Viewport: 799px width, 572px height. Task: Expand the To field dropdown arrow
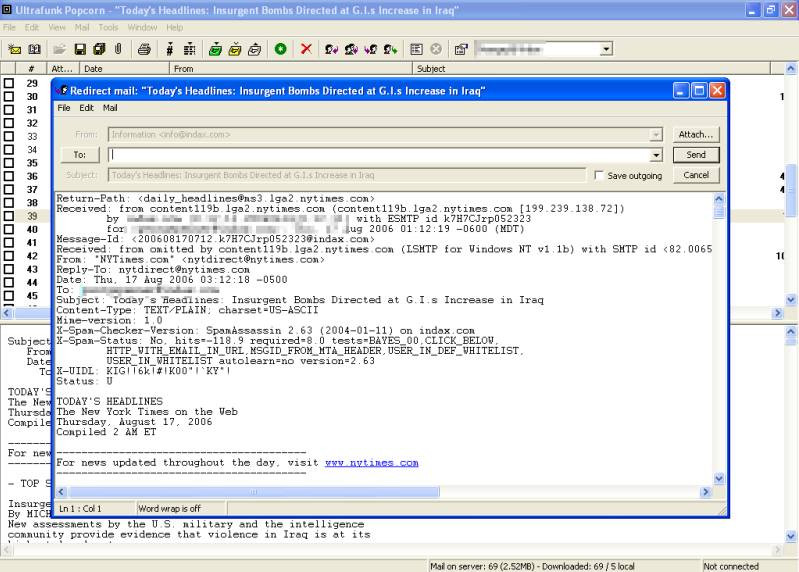click(x=656, y=155)
